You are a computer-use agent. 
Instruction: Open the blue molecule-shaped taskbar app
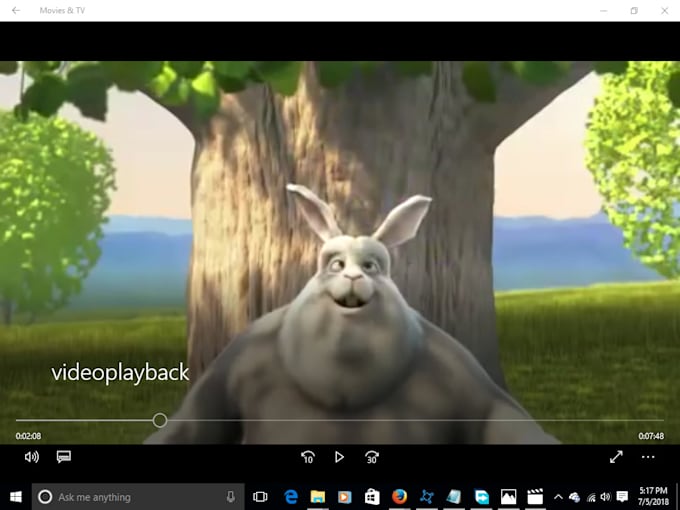427,497
